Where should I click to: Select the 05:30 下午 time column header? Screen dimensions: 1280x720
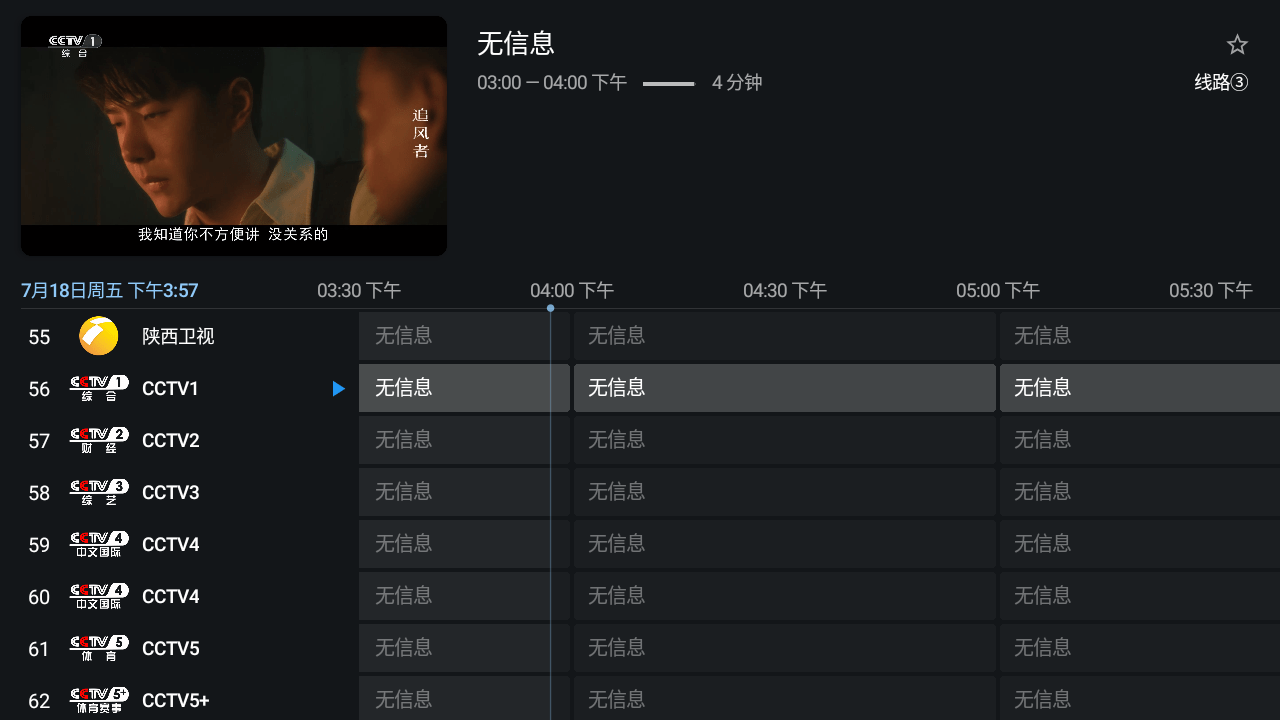(1210, 290)
